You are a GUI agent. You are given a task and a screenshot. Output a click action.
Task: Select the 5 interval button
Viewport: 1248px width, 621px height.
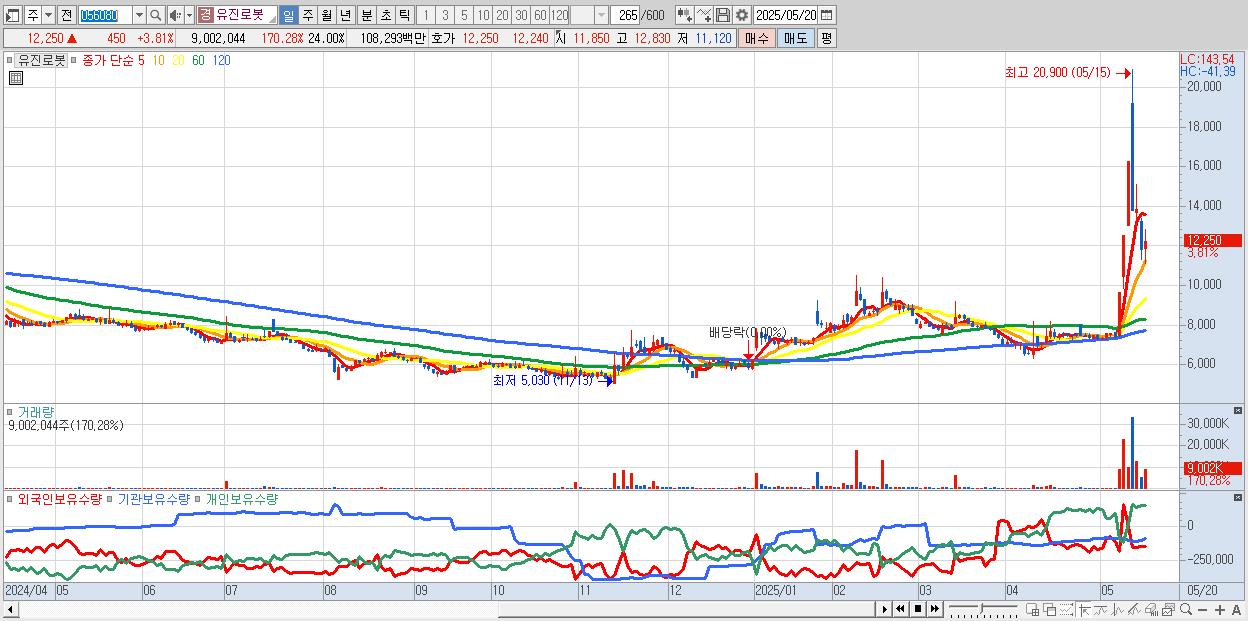pos(464,15)
